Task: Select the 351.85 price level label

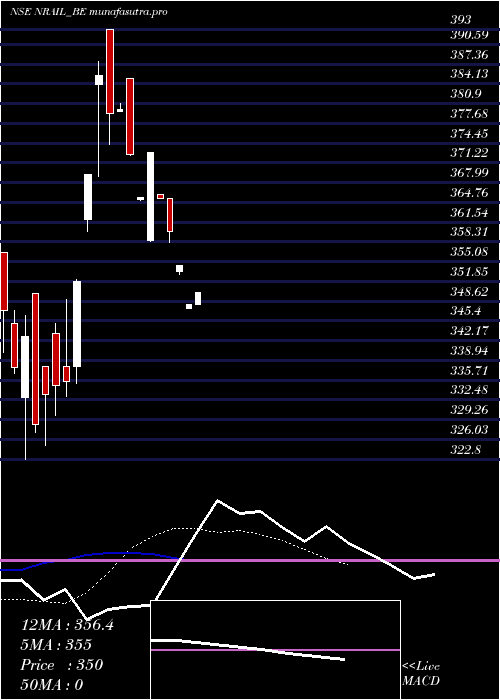Action: [x=469, y=271]
